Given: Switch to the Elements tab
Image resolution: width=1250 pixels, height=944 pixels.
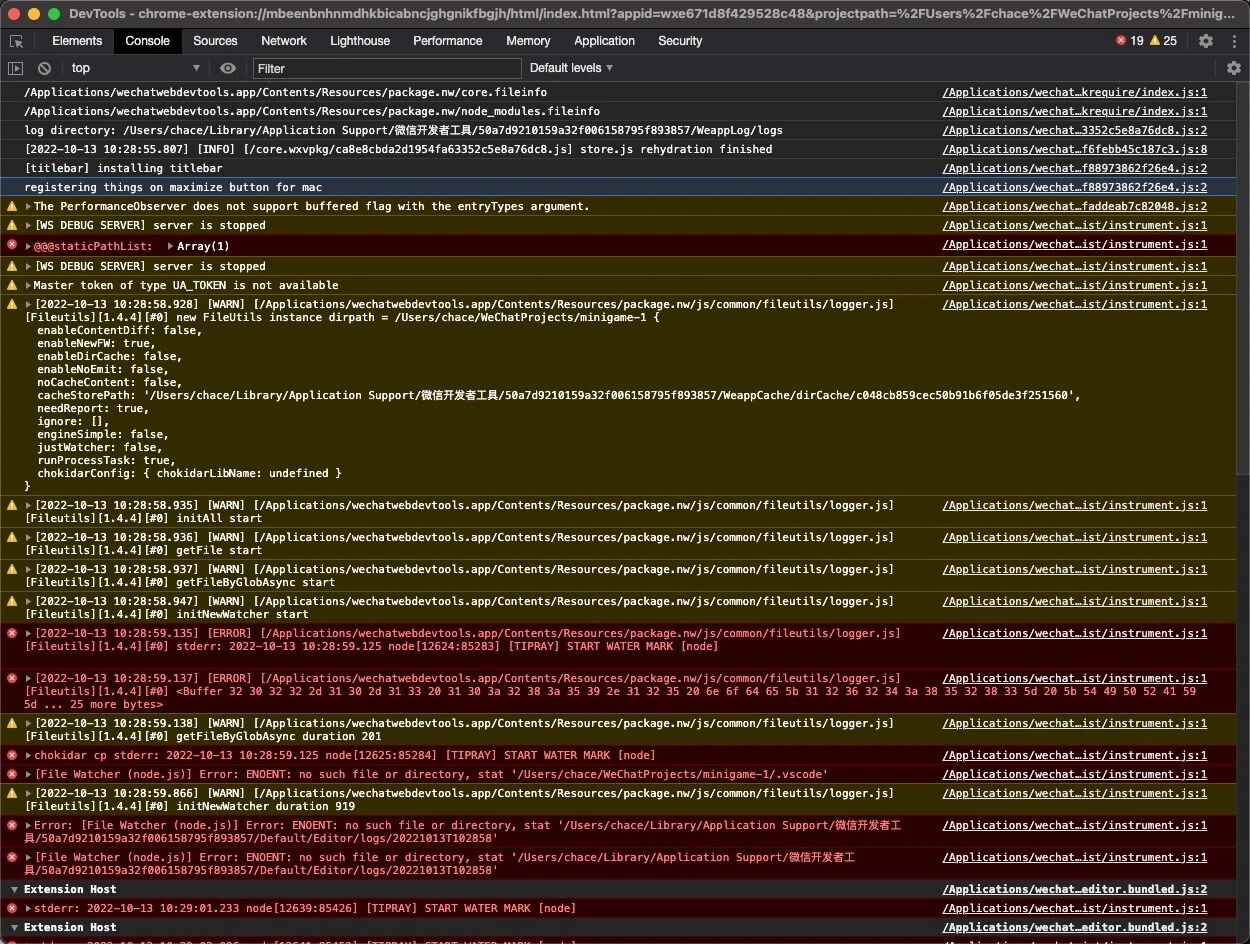Looking at the screenshot, I should click(x=77, y=41).
